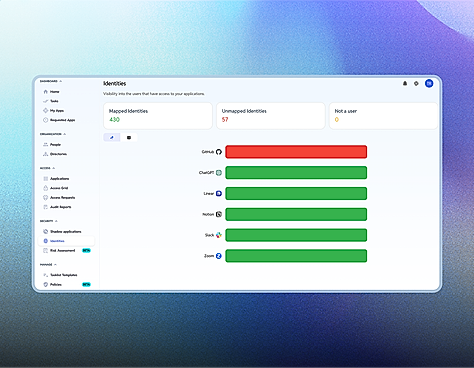This screenshot has height=368, width=474.
Task: Click the Access Grid icon
Action: pyautogui.click(x=46, y=188)
